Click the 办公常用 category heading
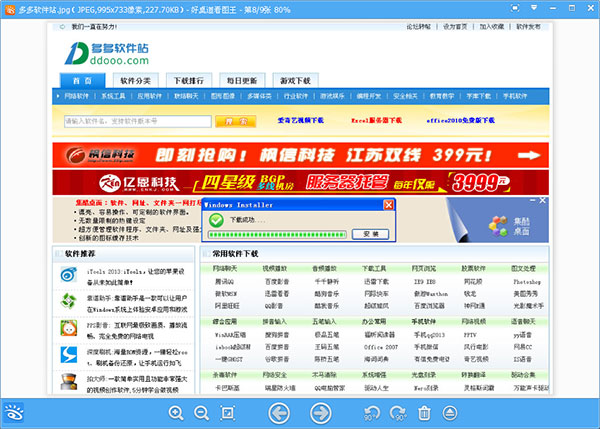600x429 pixels. point(374,321)
